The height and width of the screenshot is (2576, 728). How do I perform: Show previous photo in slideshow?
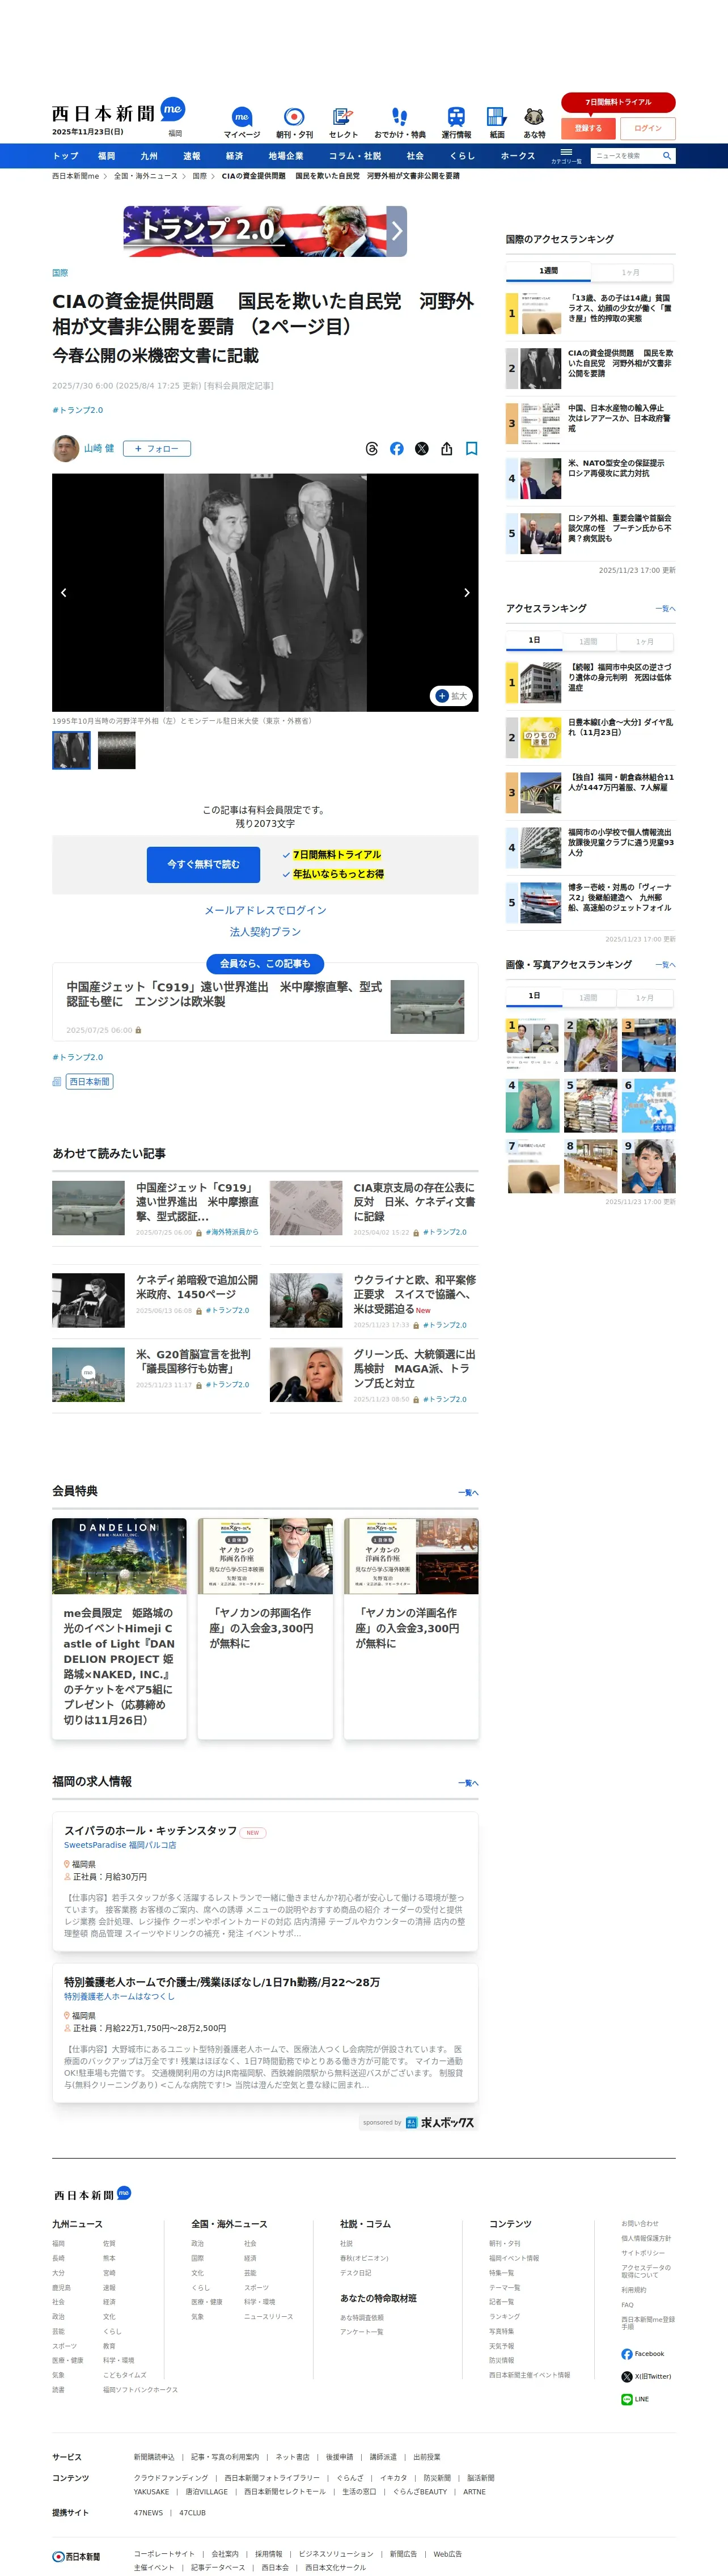tap(64, 593)
